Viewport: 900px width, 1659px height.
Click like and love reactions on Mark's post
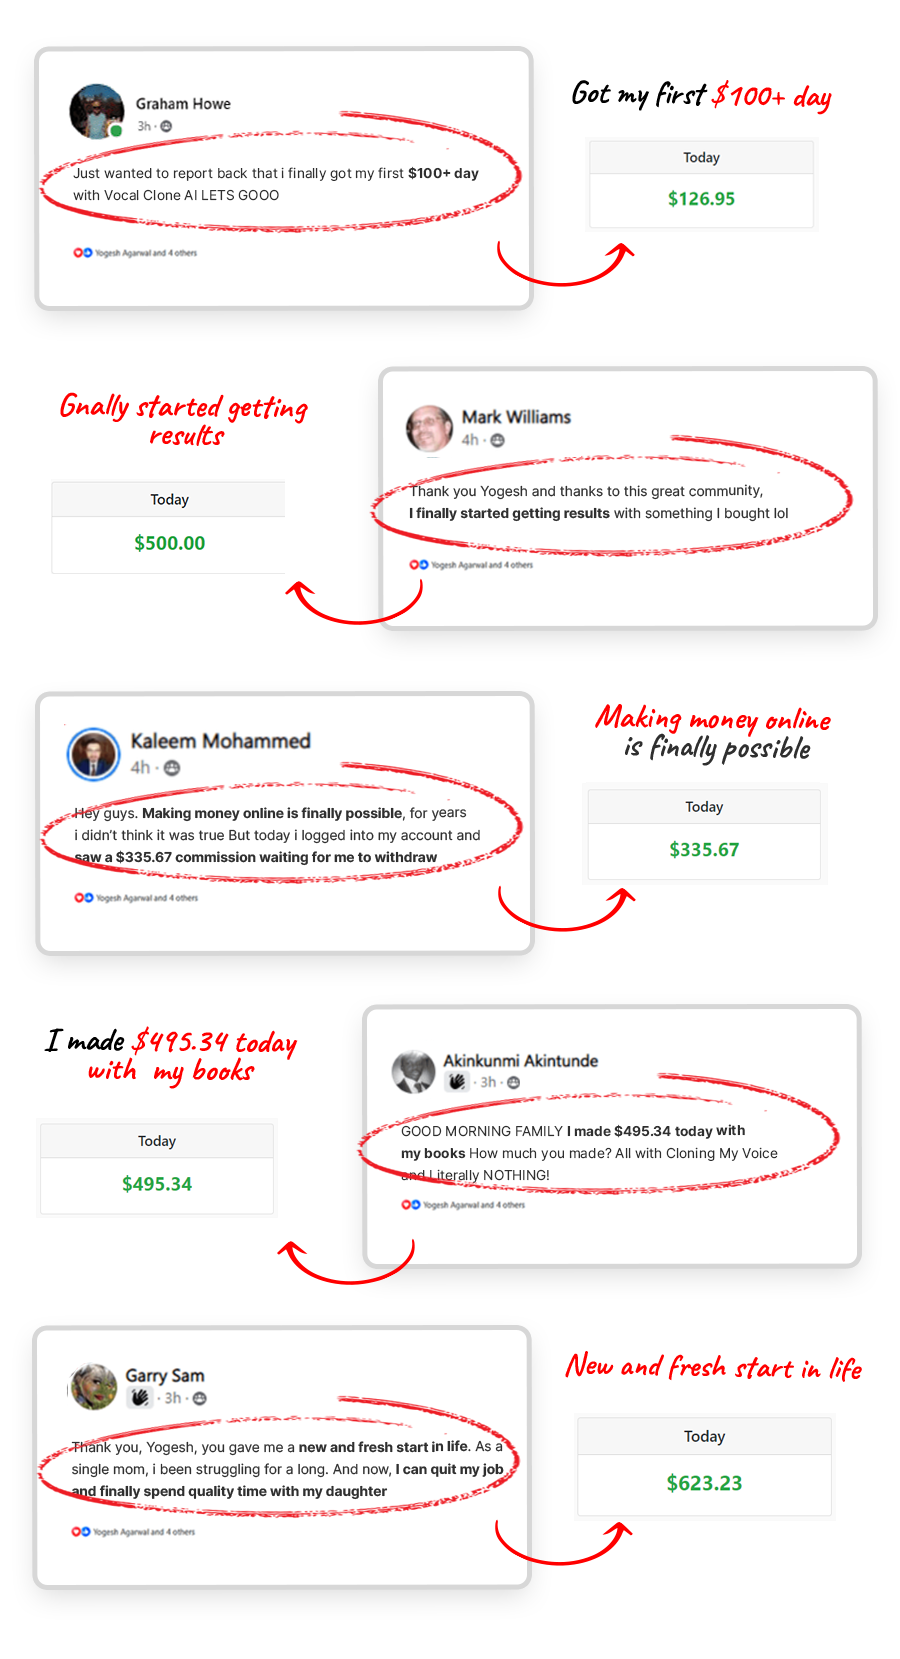pos(418,565)
